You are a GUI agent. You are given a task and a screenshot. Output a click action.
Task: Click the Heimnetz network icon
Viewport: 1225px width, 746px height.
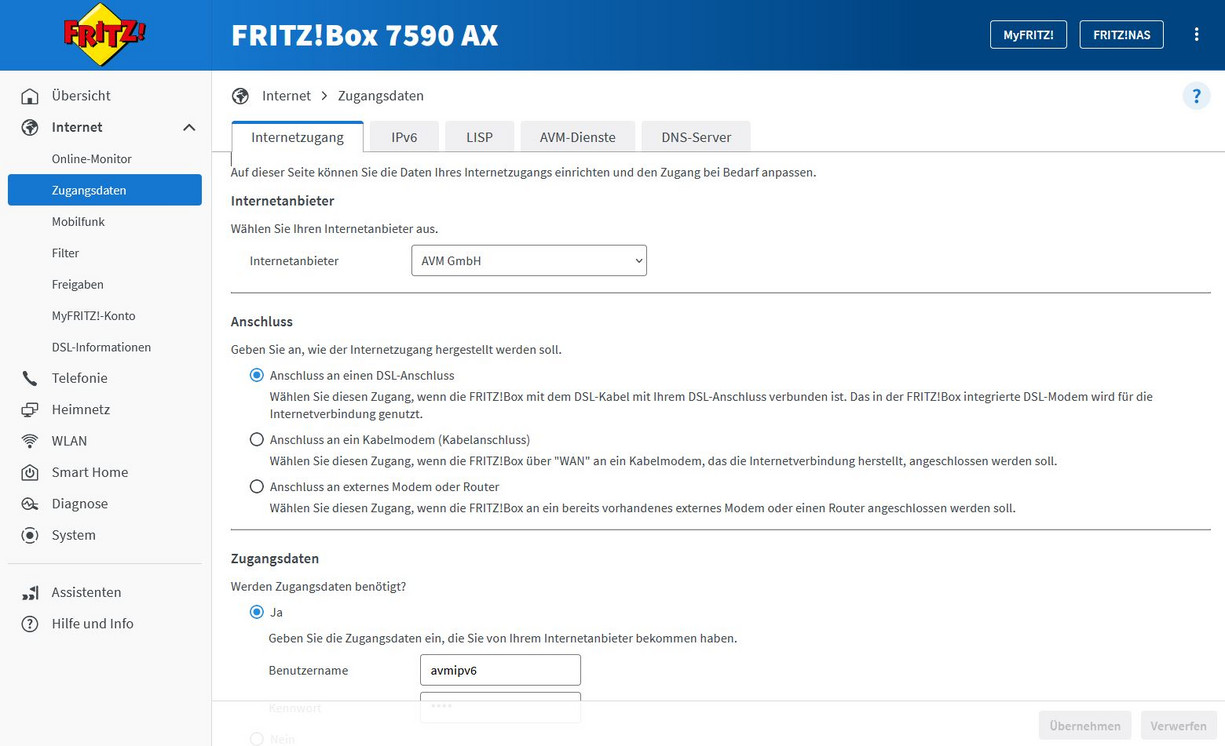point(30,410)
